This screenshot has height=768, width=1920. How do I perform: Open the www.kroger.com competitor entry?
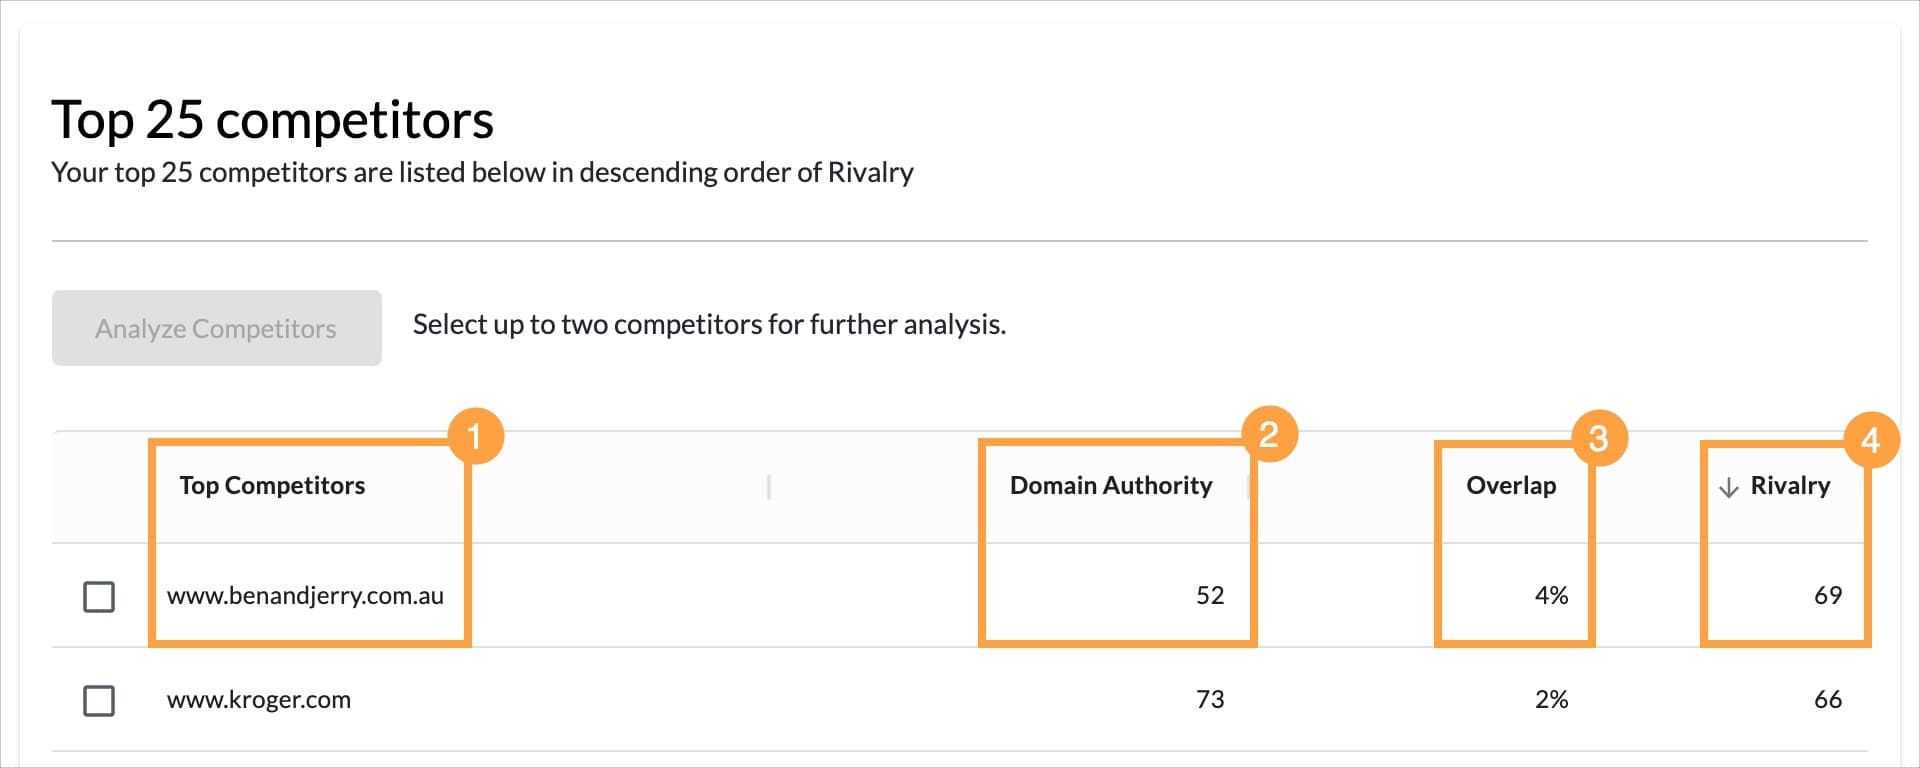[258, 700]
